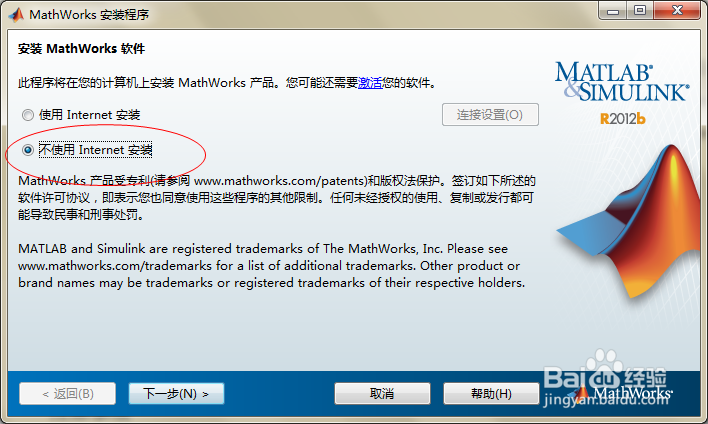
Task: Open the 激活 hyperlink
Action: [370, 83]
